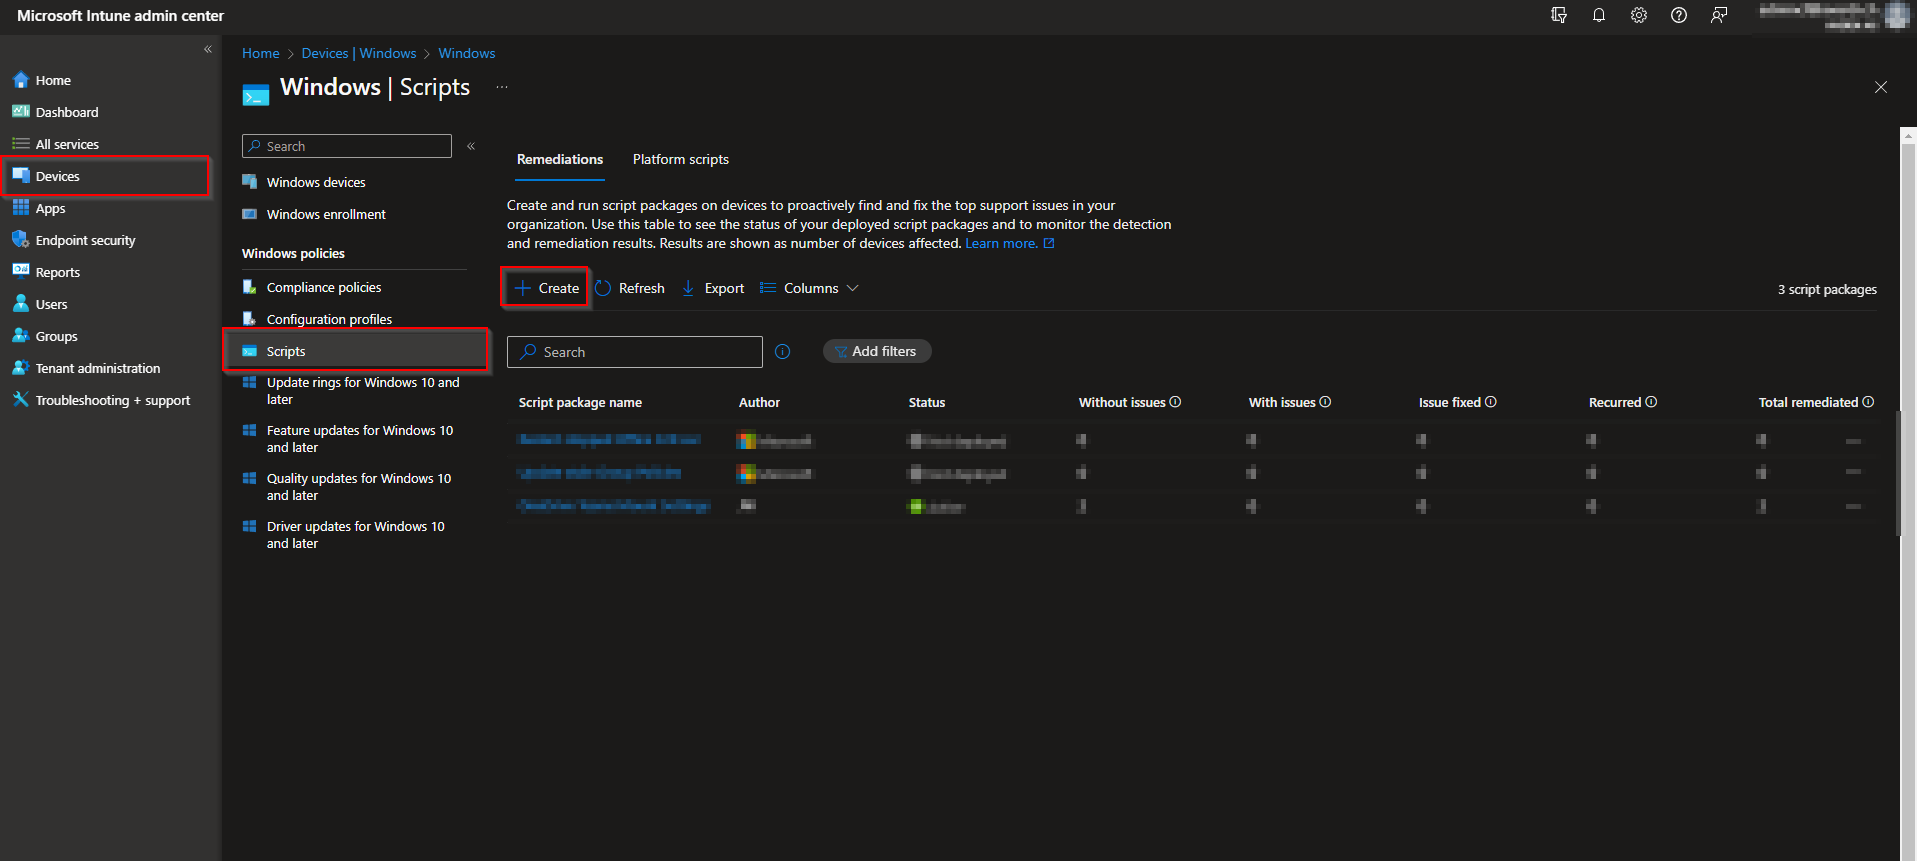Open the first script package link
This screenshot has height=861, width=1917.
609,440
